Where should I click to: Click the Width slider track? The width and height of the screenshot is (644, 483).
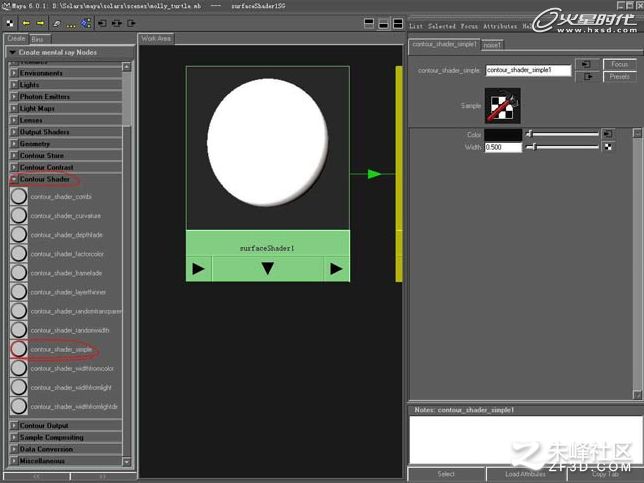pyautogui.click(x=562, y=147)
